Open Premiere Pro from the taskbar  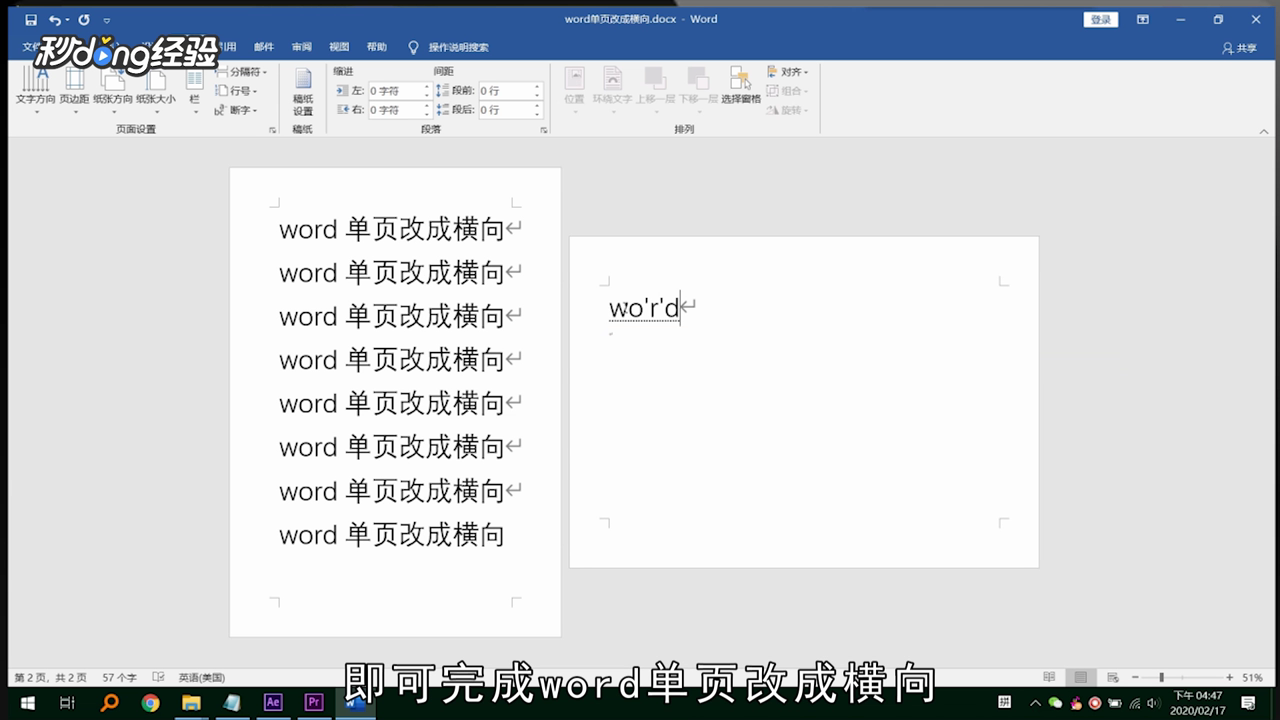pos(314,703)
